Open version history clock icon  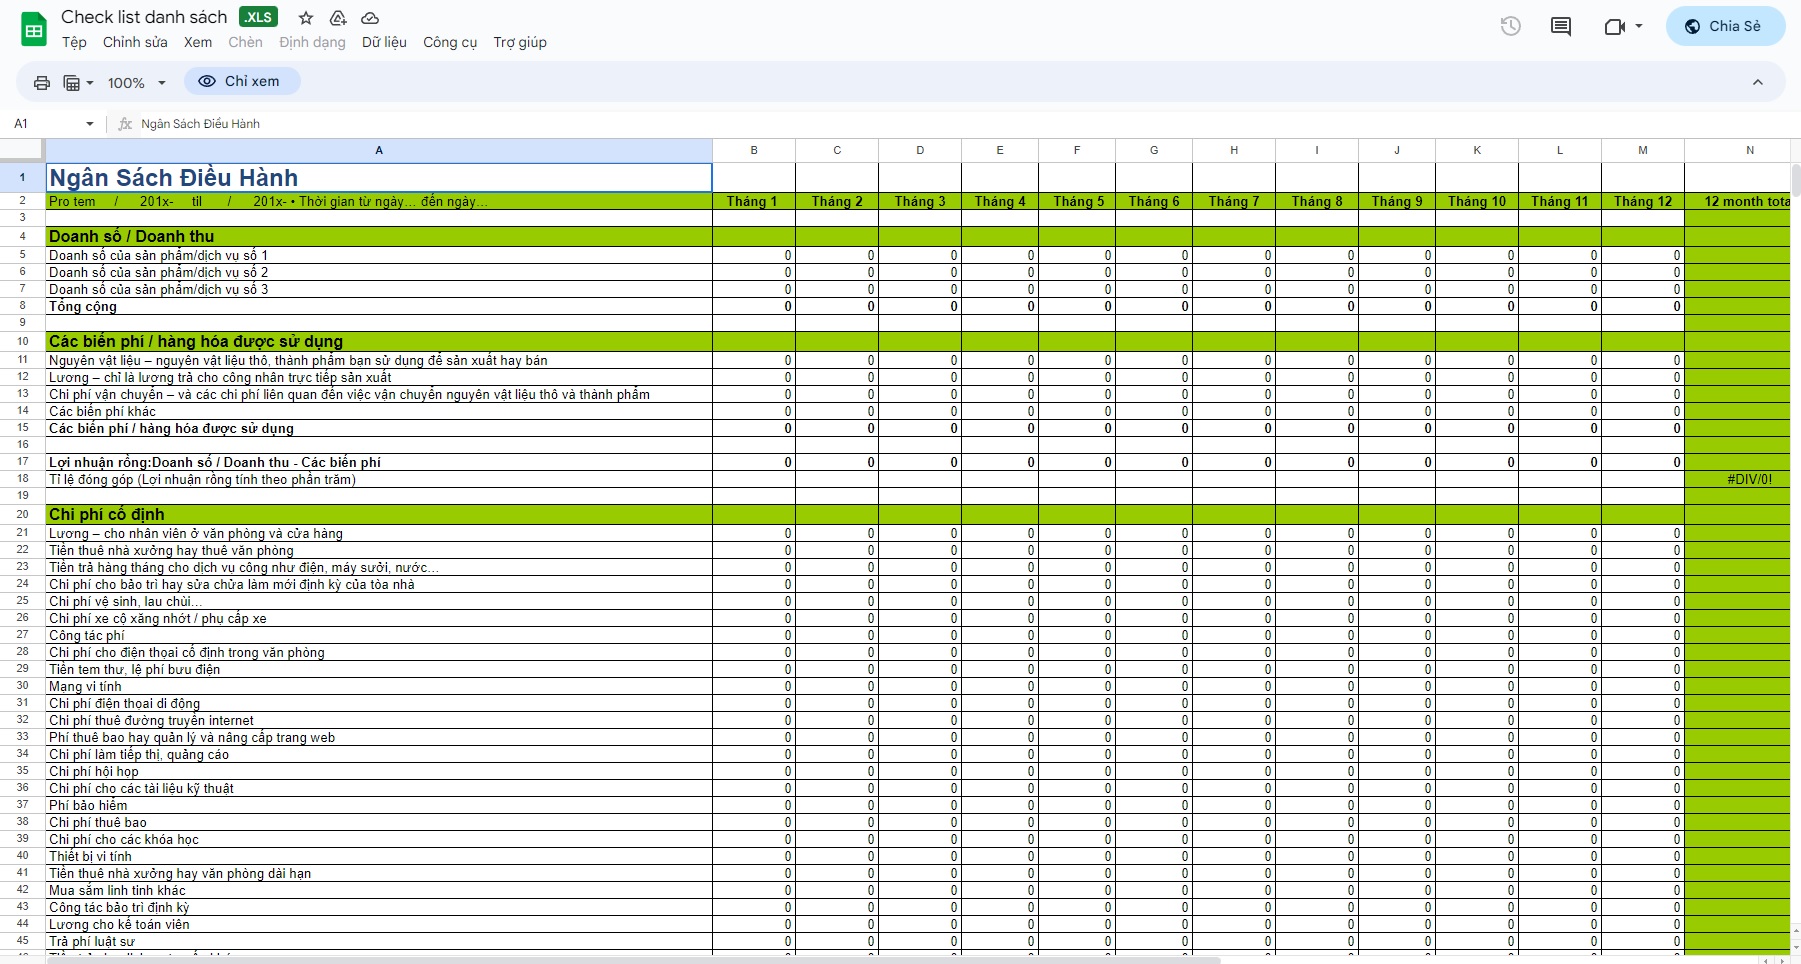[x=1510, y=26]
